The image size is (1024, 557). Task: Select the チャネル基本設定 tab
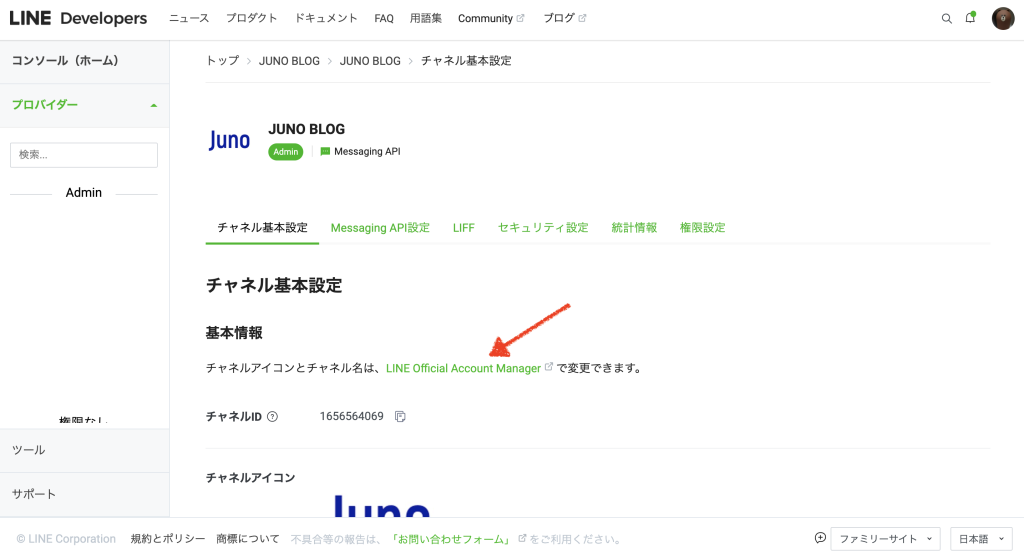262,228
